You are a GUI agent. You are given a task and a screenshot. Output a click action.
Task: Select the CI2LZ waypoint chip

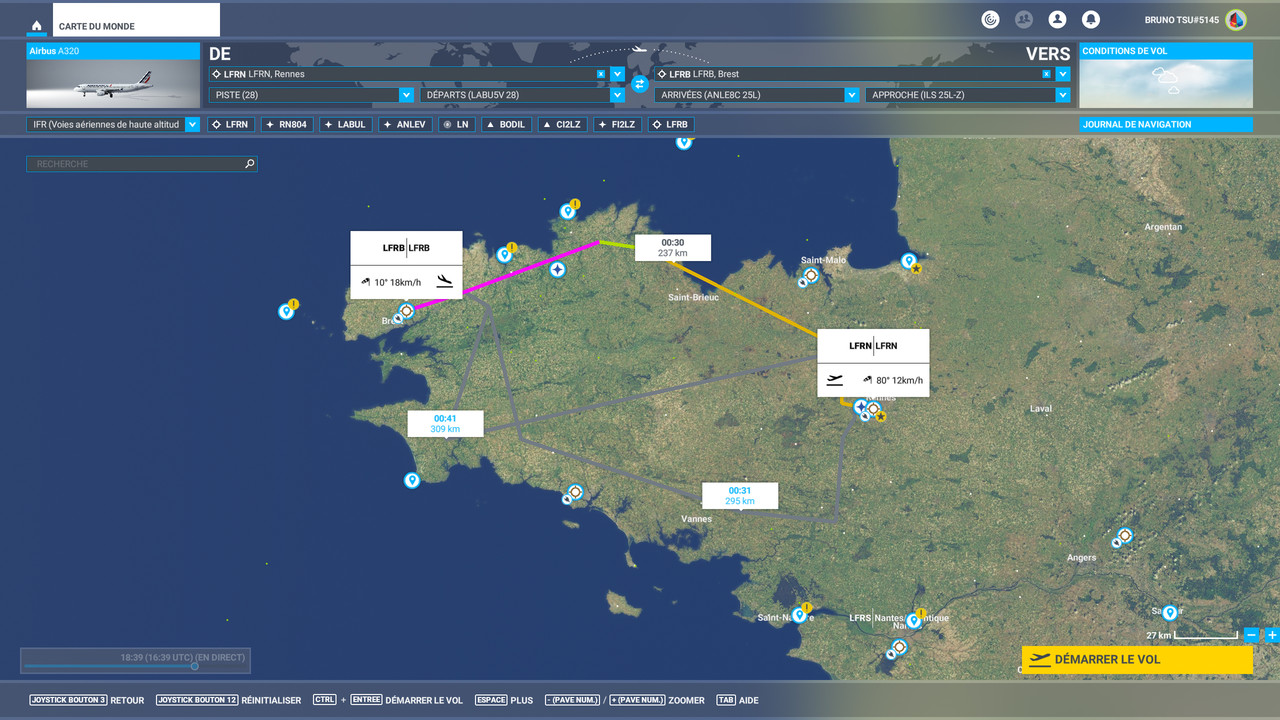point(562,125)
